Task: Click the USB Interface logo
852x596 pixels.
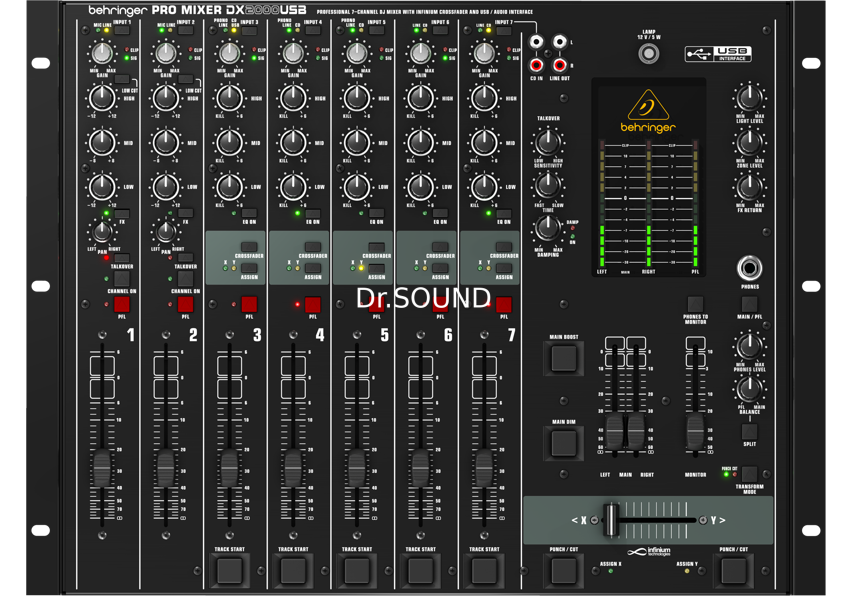Action: click(718, 54)
